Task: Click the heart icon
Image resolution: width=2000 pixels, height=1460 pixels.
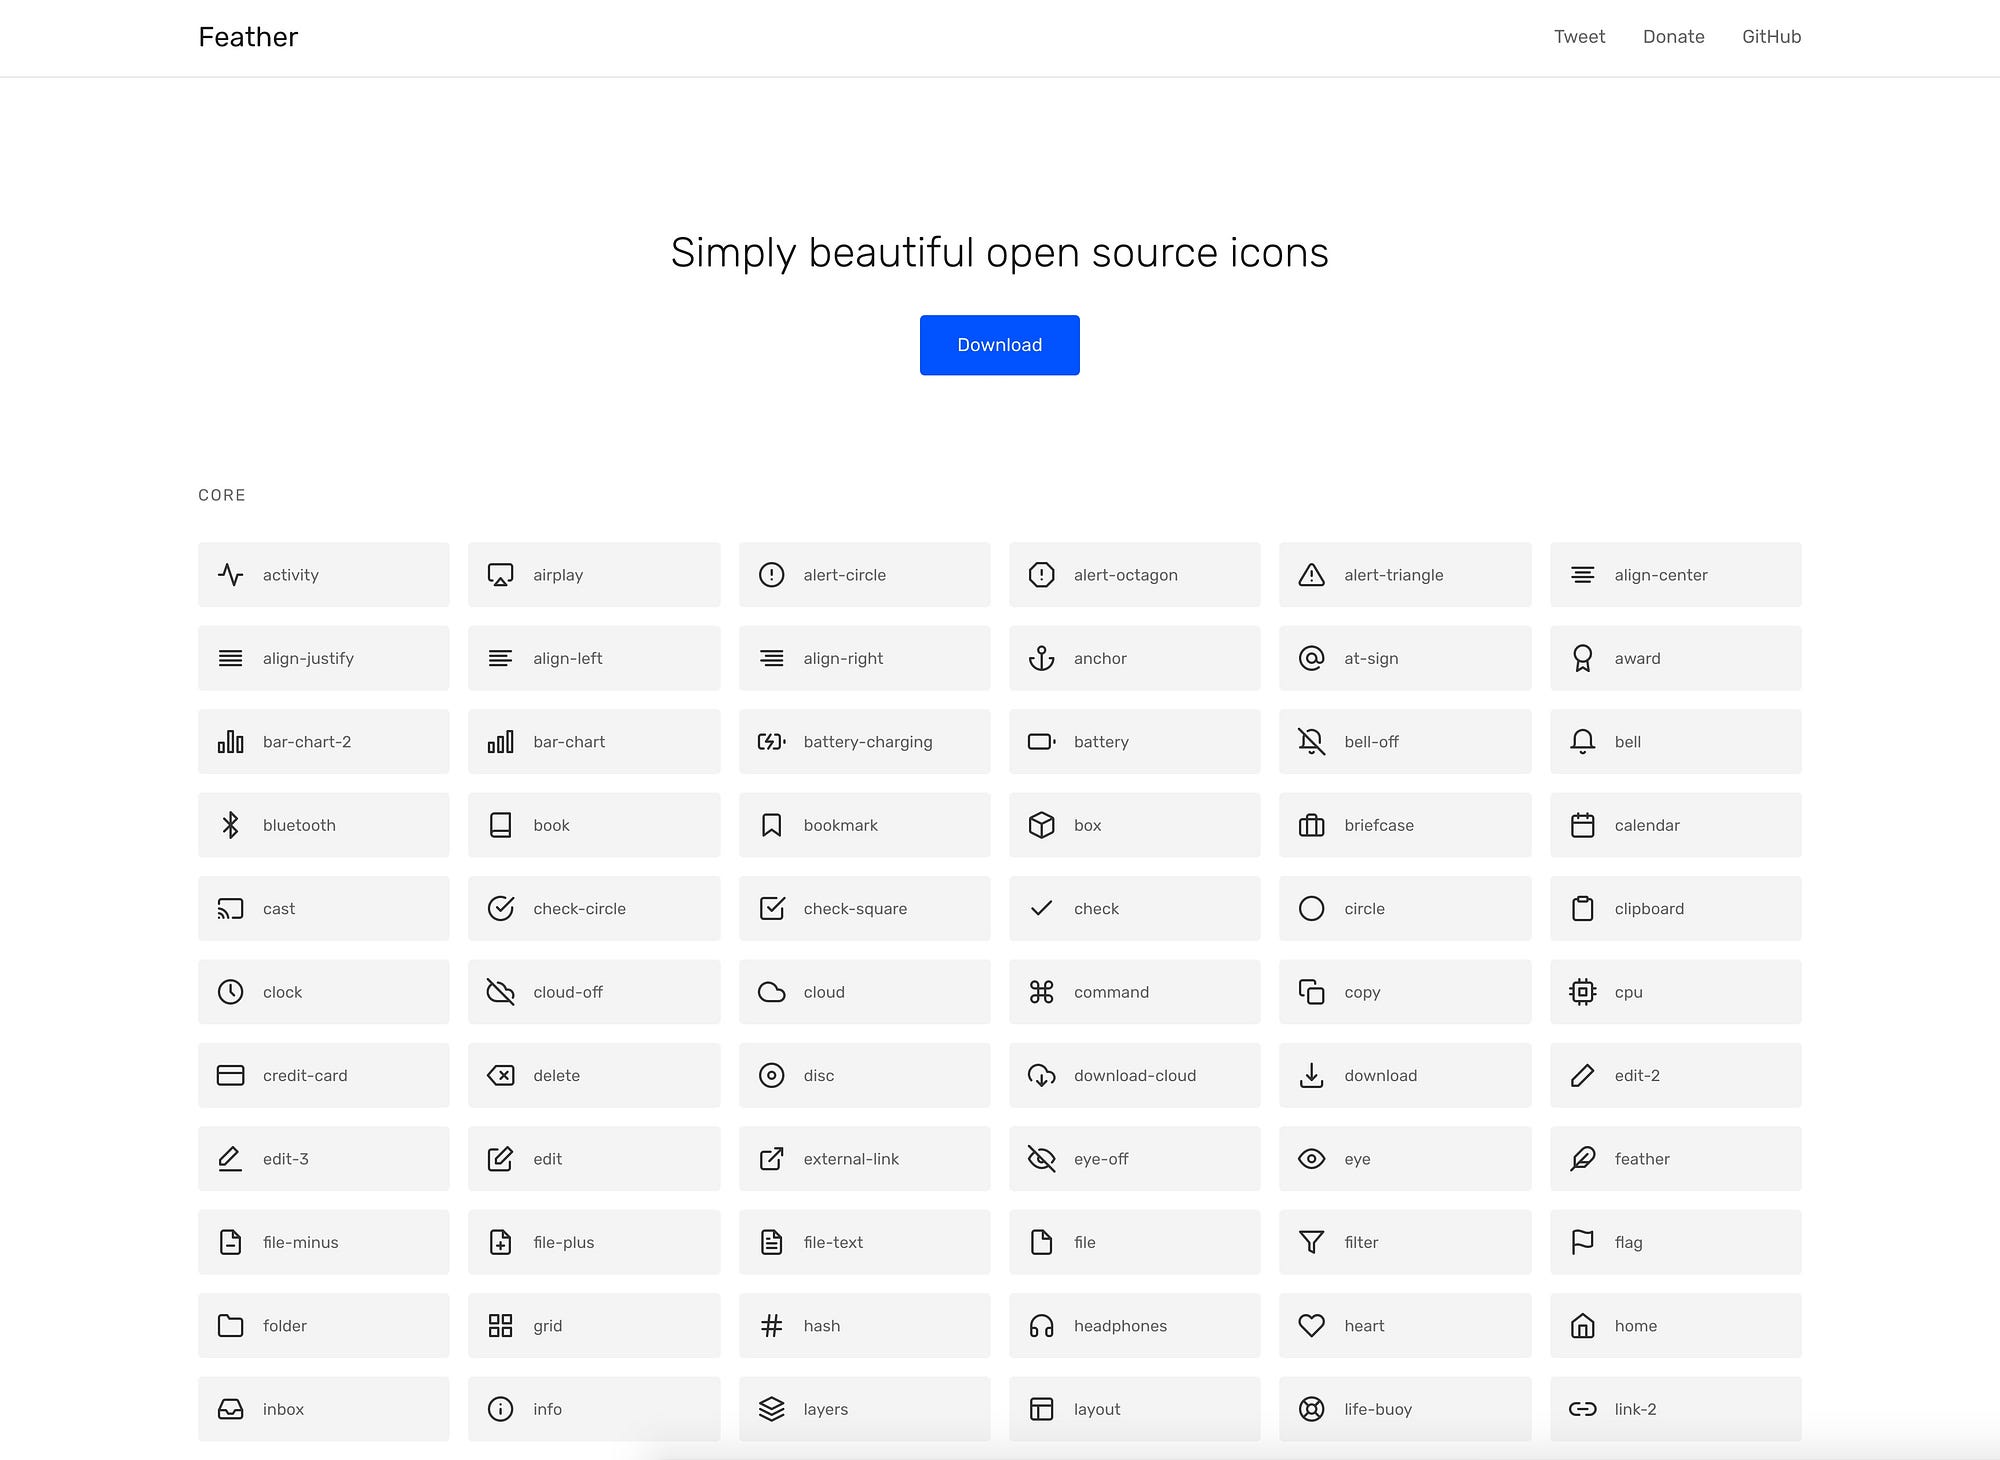Action: [1311, 1326]
